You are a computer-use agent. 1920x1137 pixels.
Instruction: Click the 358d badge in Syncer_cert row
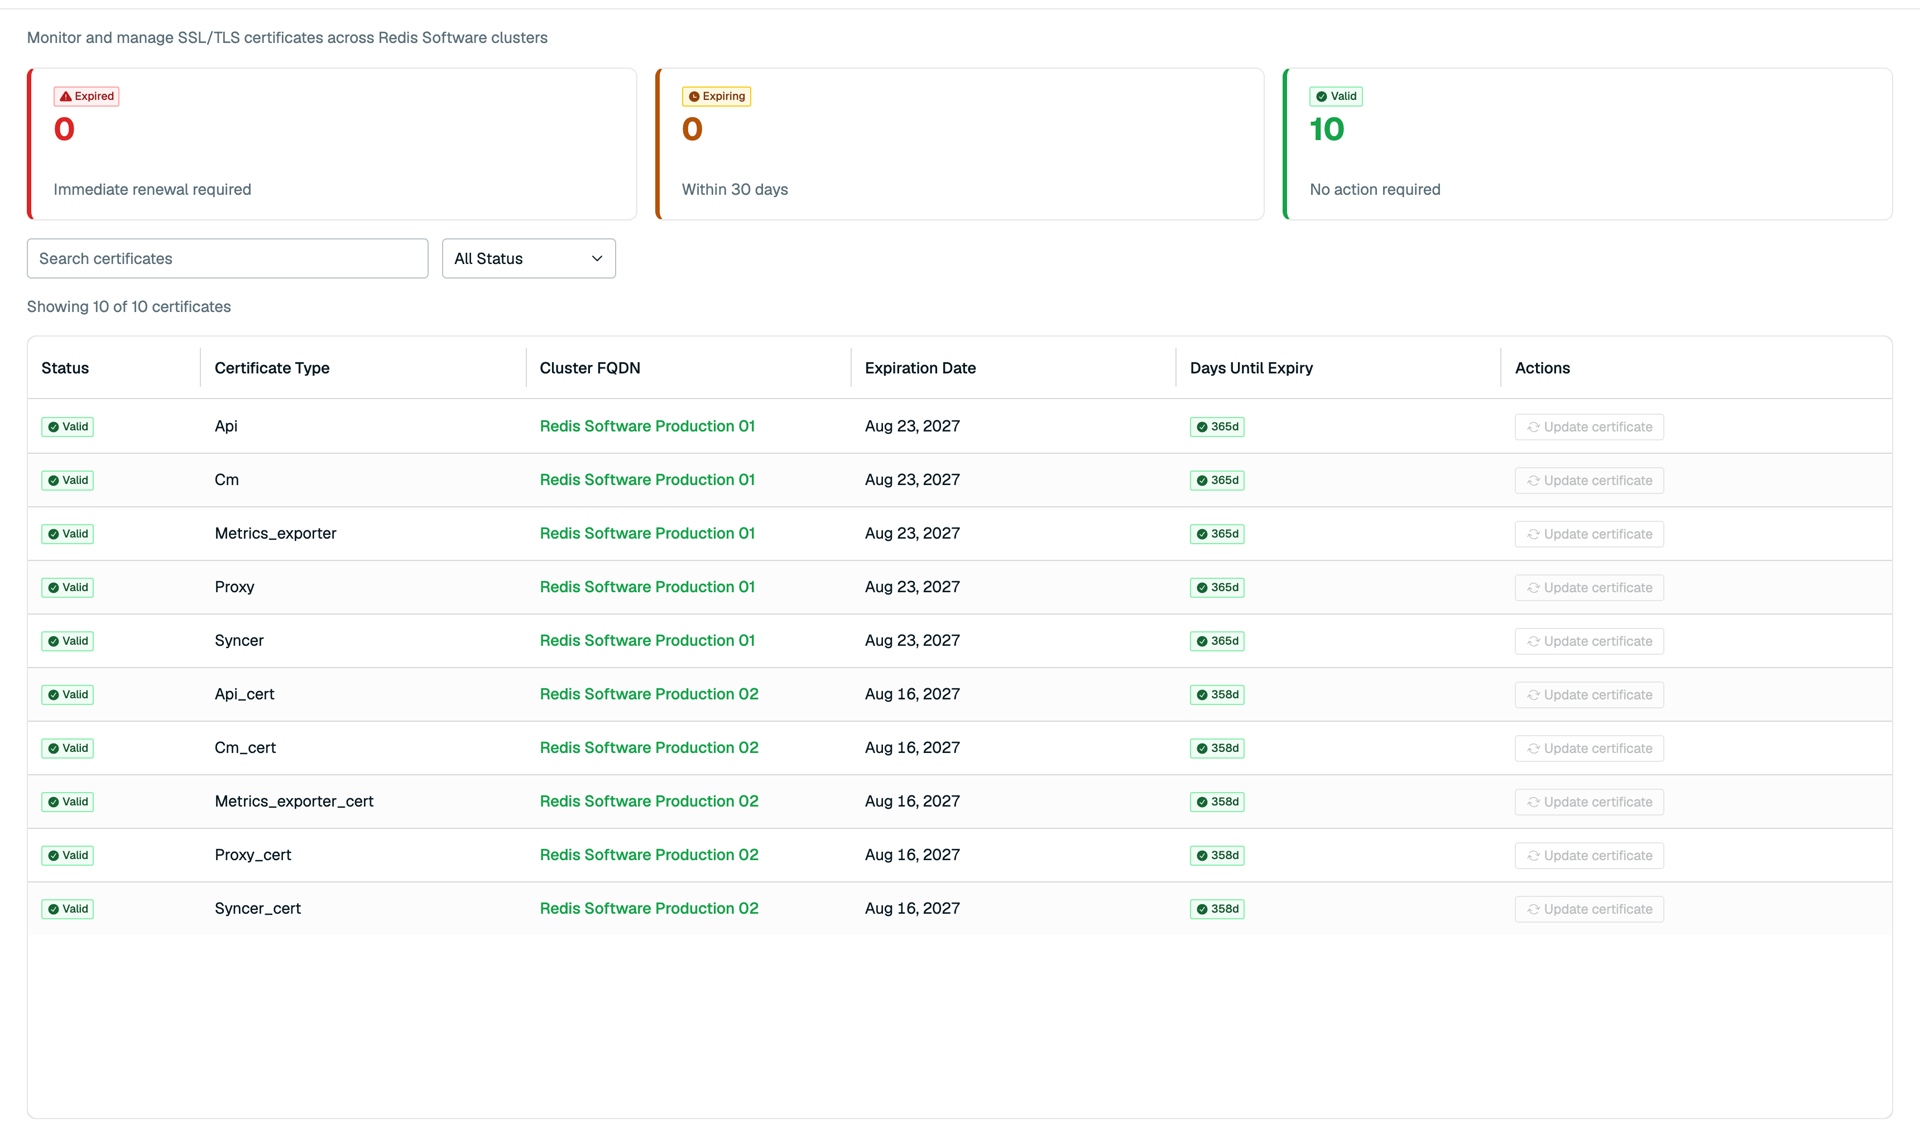coord(1217,909)
